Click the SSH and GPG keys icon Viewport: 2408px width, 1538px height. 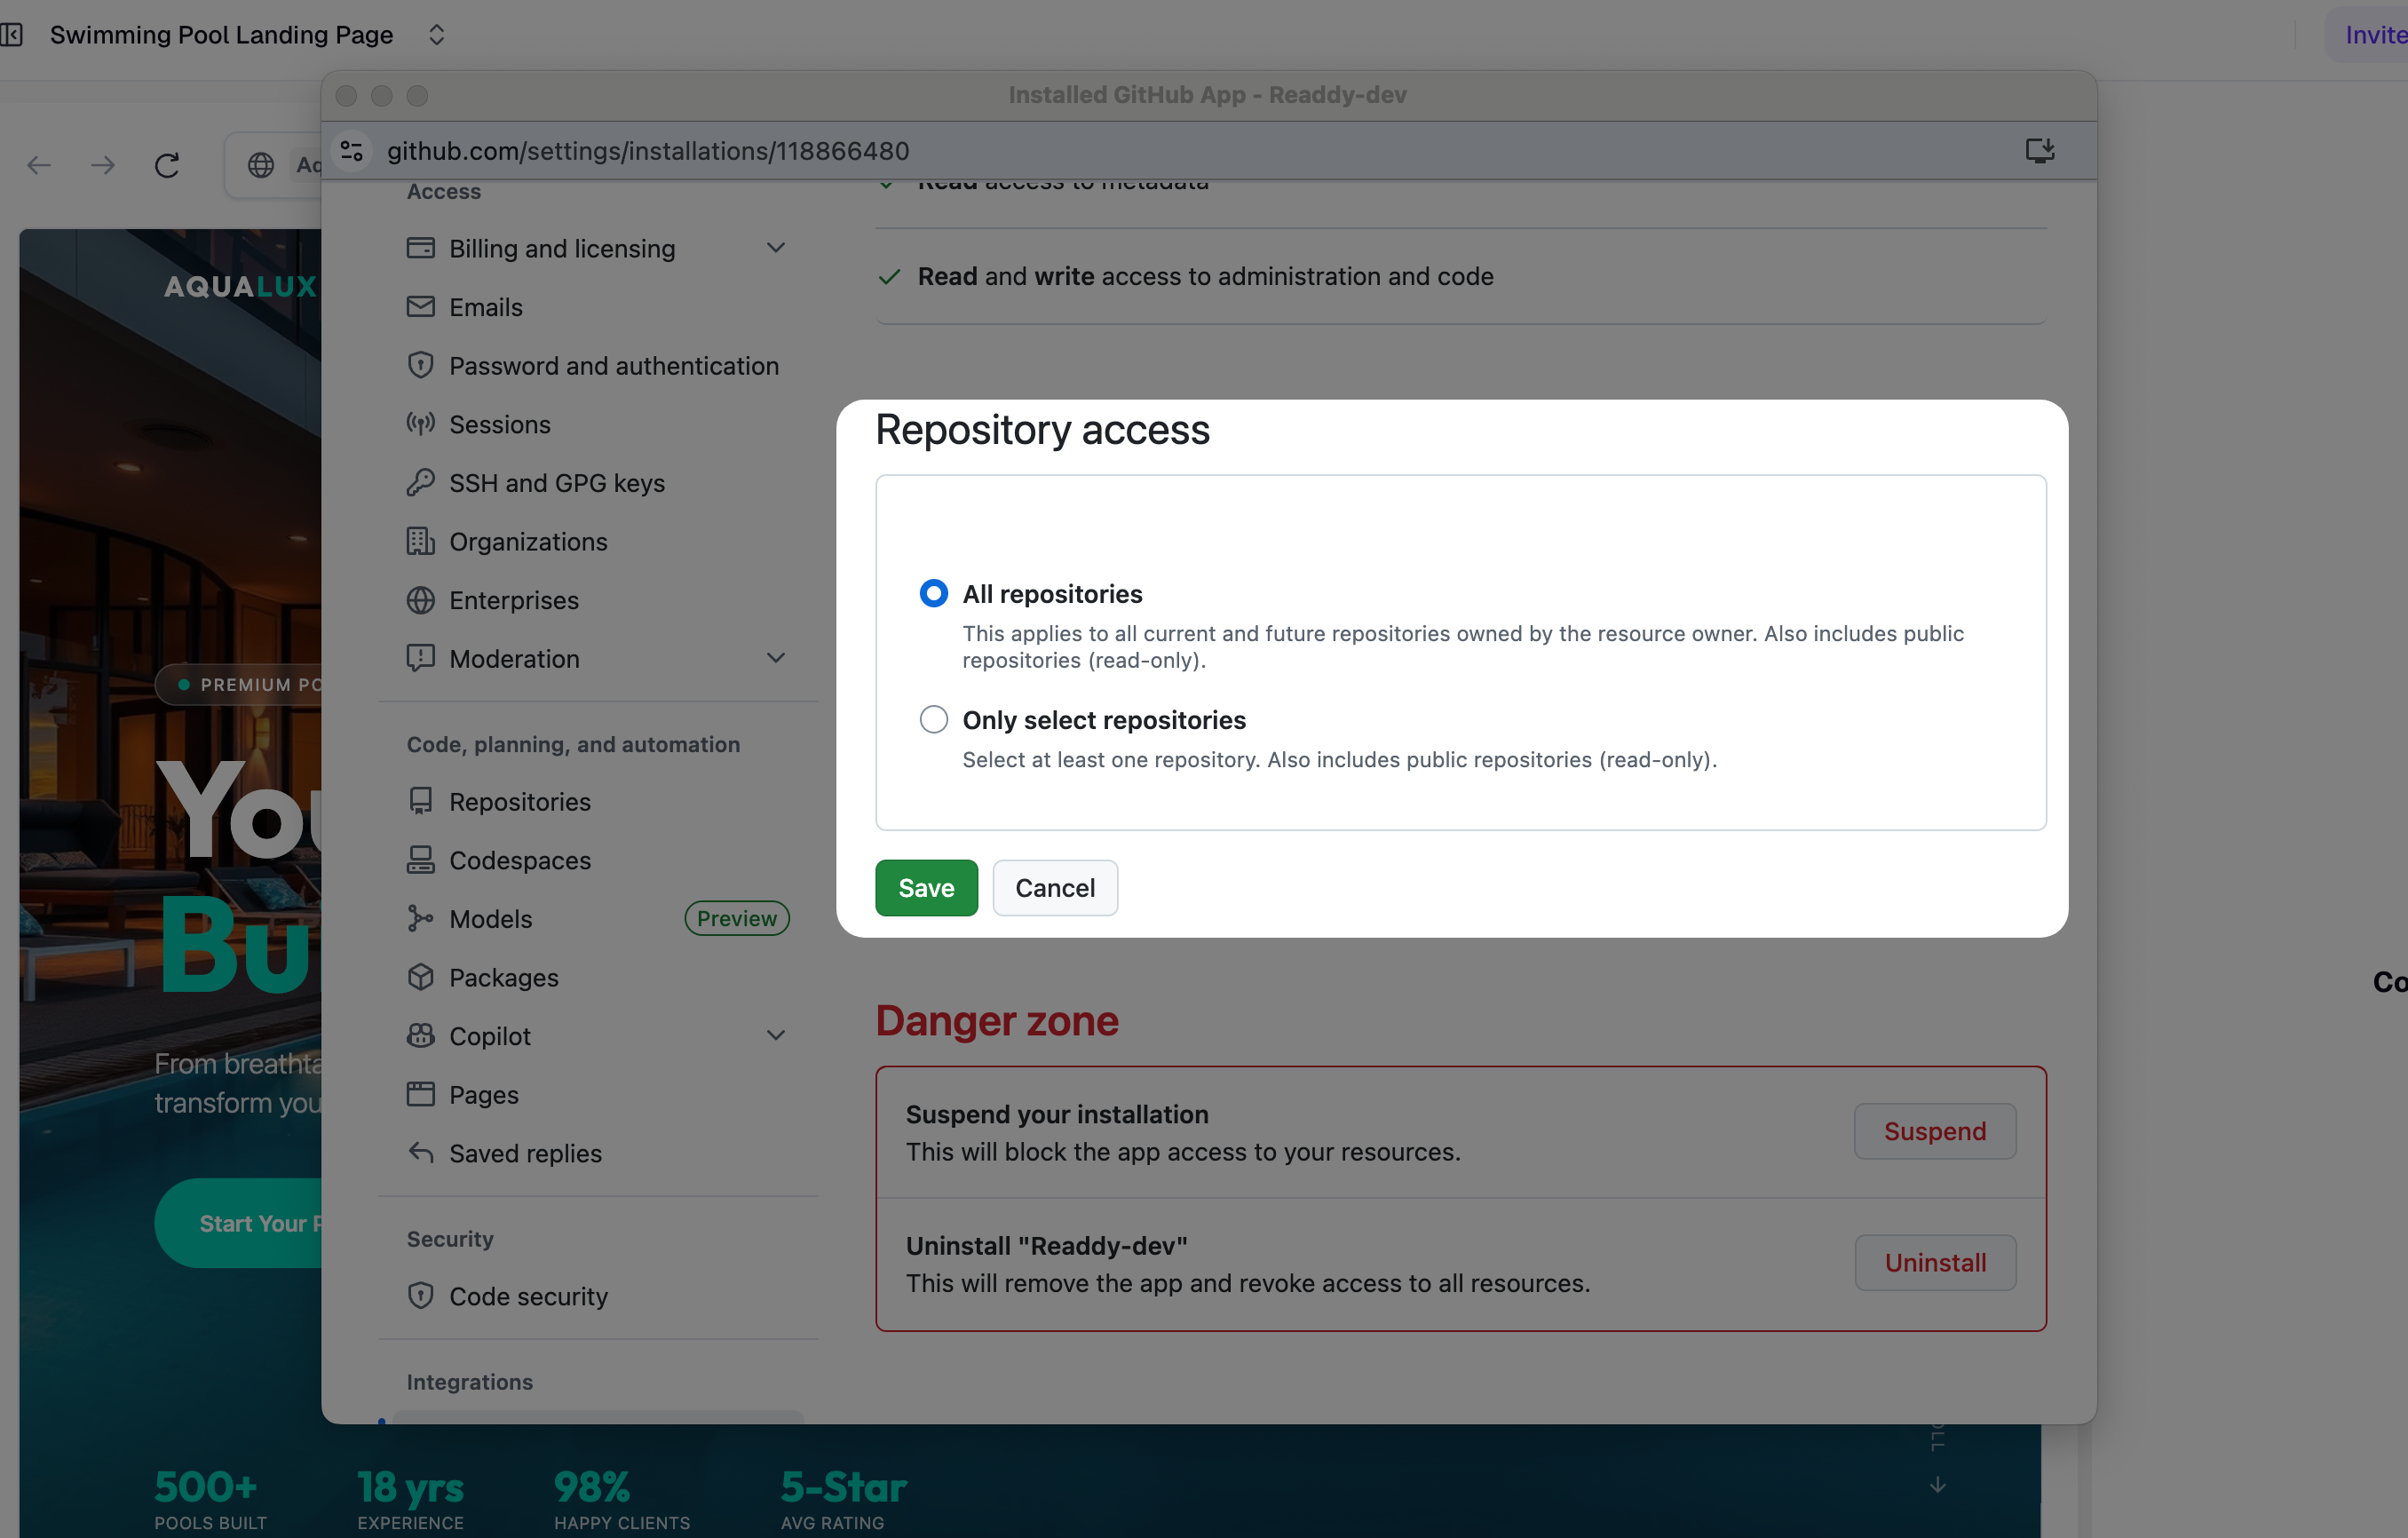coord(421,482)
